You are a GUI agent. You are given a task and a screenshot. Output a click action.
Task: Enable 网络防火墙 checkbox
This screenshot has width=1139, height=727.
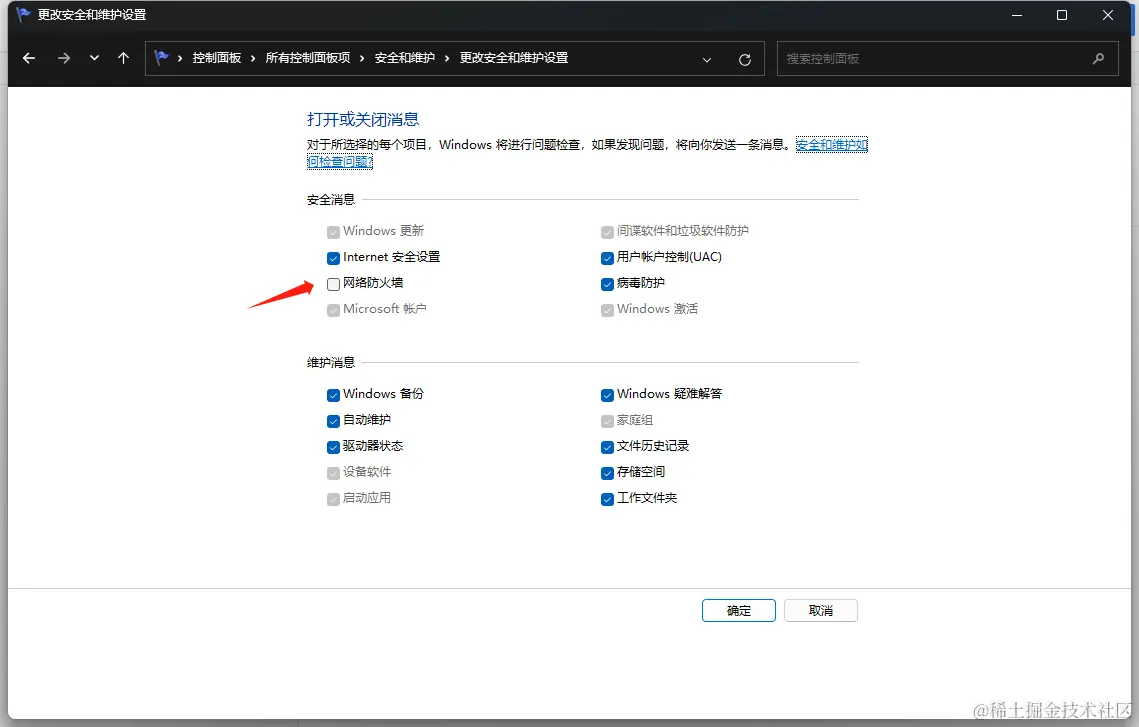point(333,284)
